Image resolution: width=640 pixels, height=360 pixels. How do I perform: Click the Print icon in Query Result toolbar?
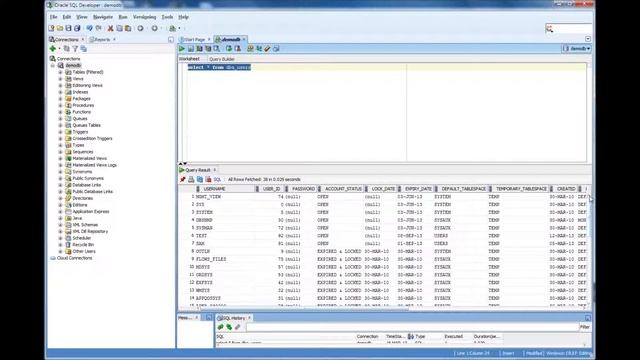[x=191, y=179]
